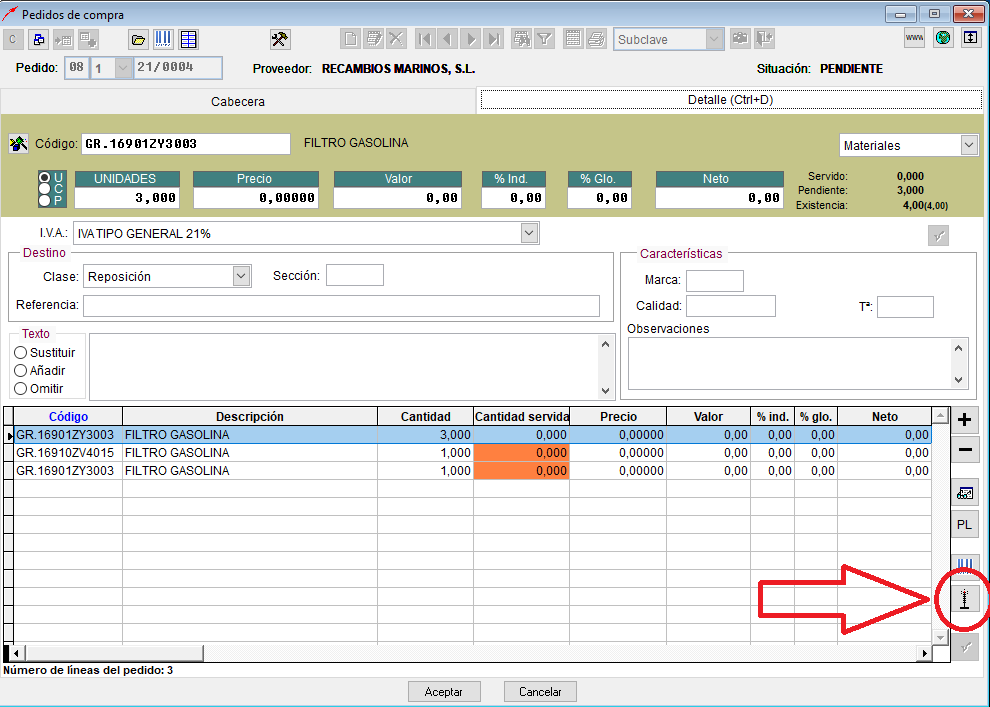
Task: Click the grid's scroll right arrow
Action: point(924,653)
